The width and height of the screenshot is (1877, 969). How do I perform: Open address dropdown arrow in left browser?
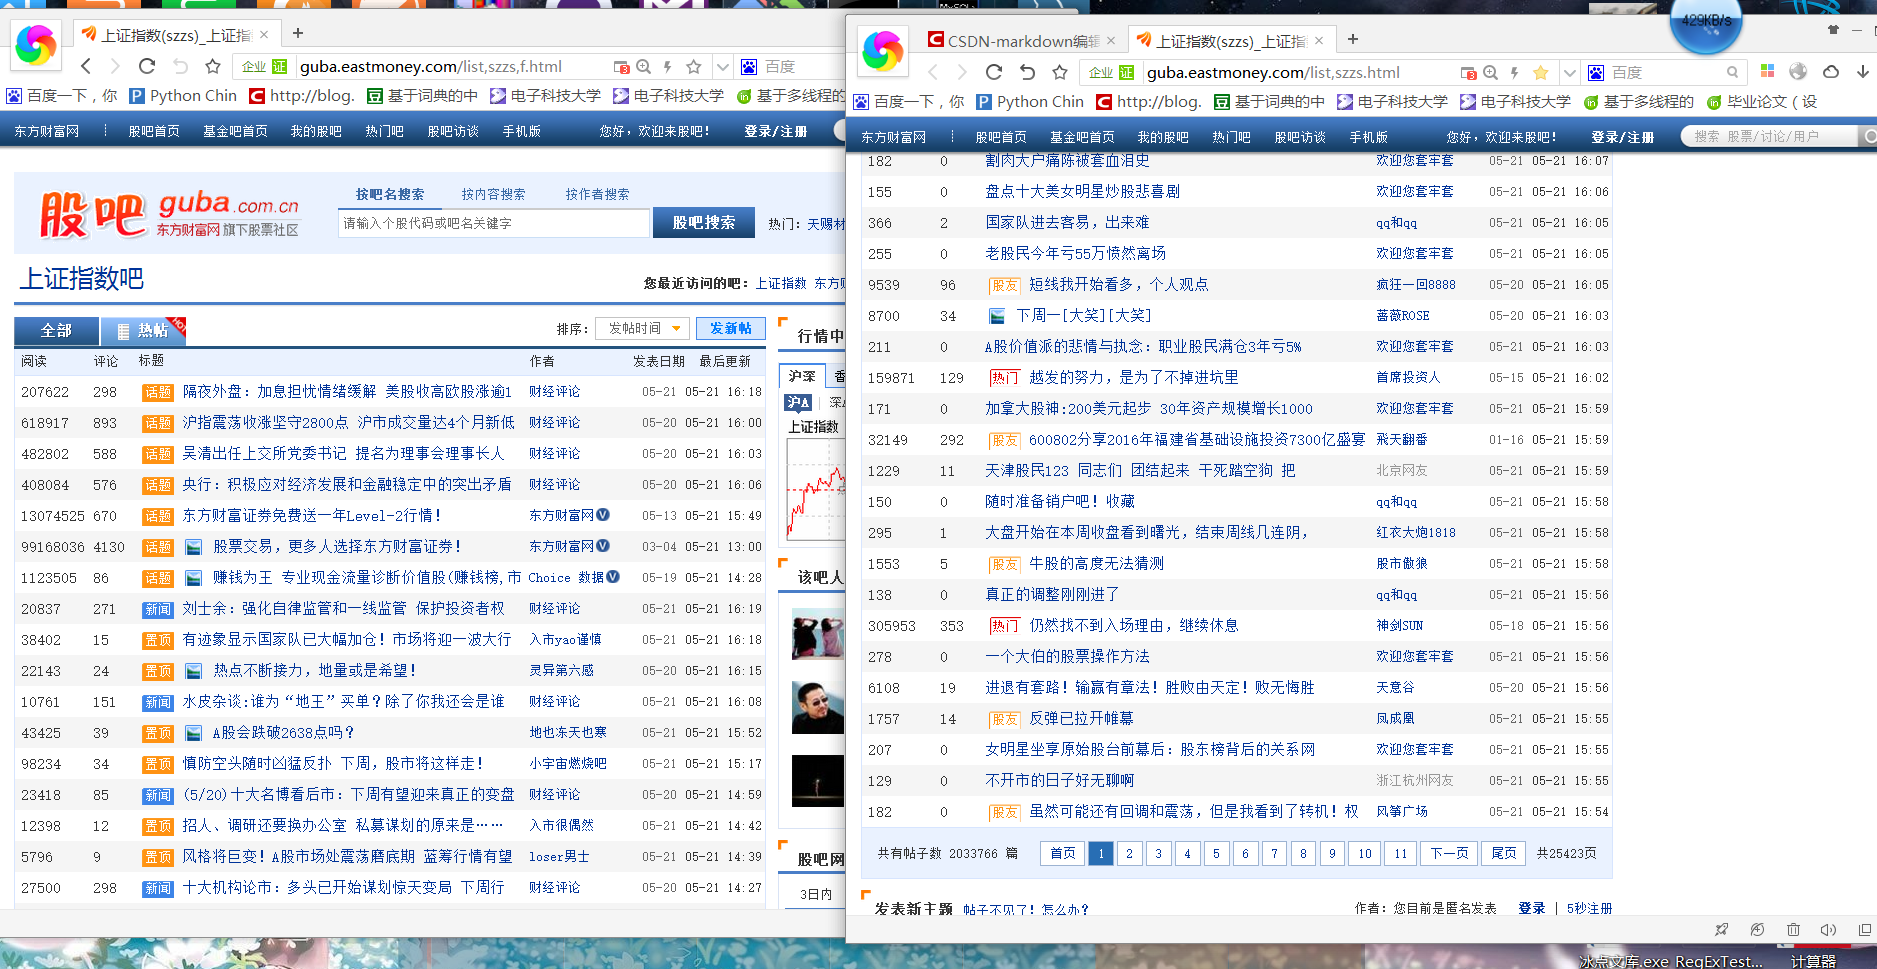pos(722,67)
